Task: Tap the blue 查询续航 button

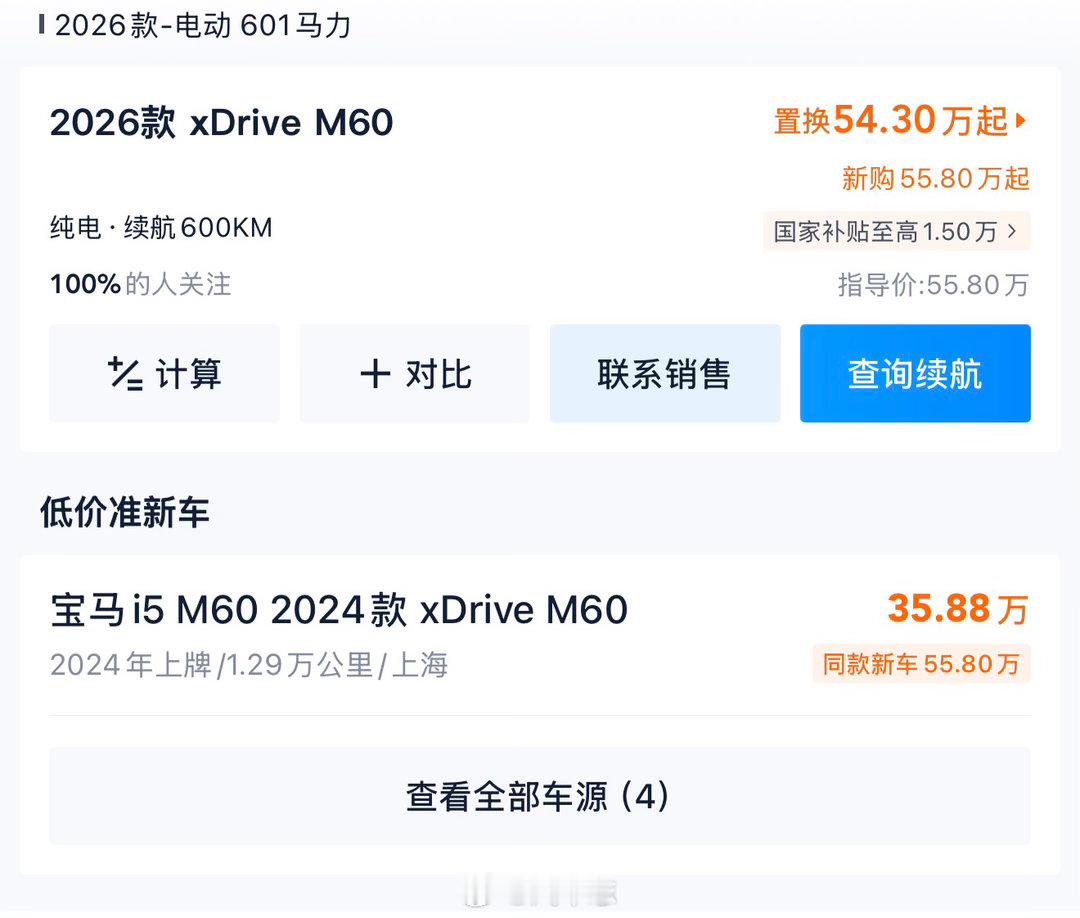Action: click(915, 373)
